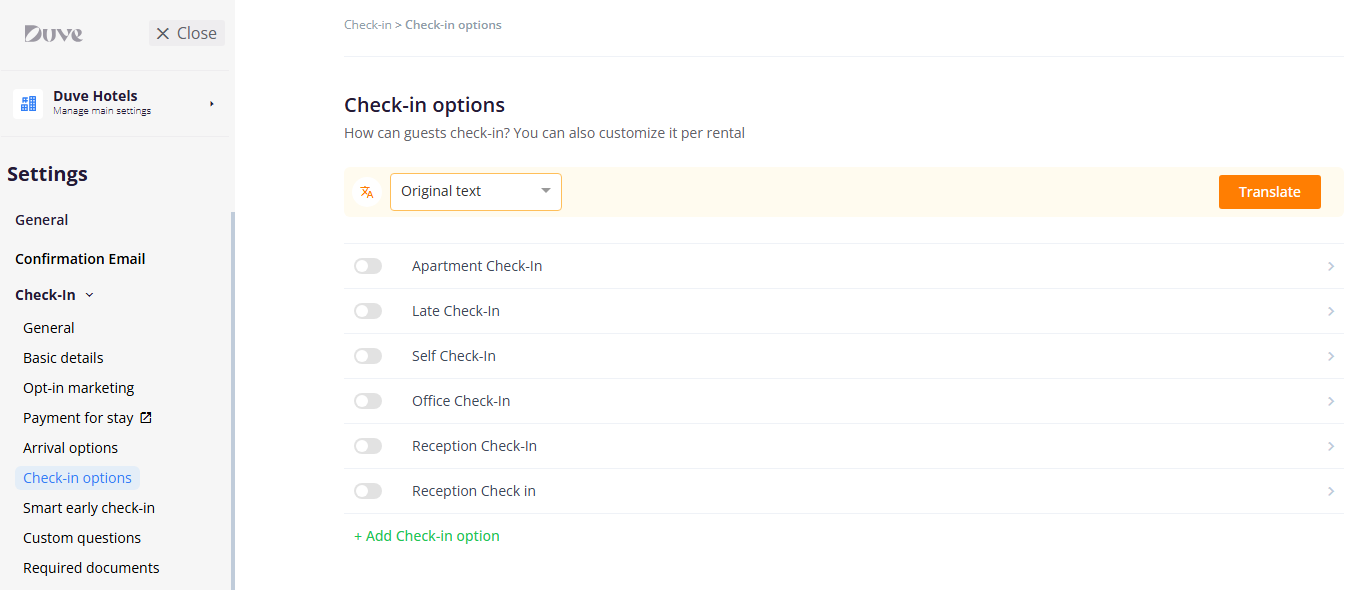
Task: Expand the Duve Hotels account menu arrow
Action: click(x=211, y=104)
